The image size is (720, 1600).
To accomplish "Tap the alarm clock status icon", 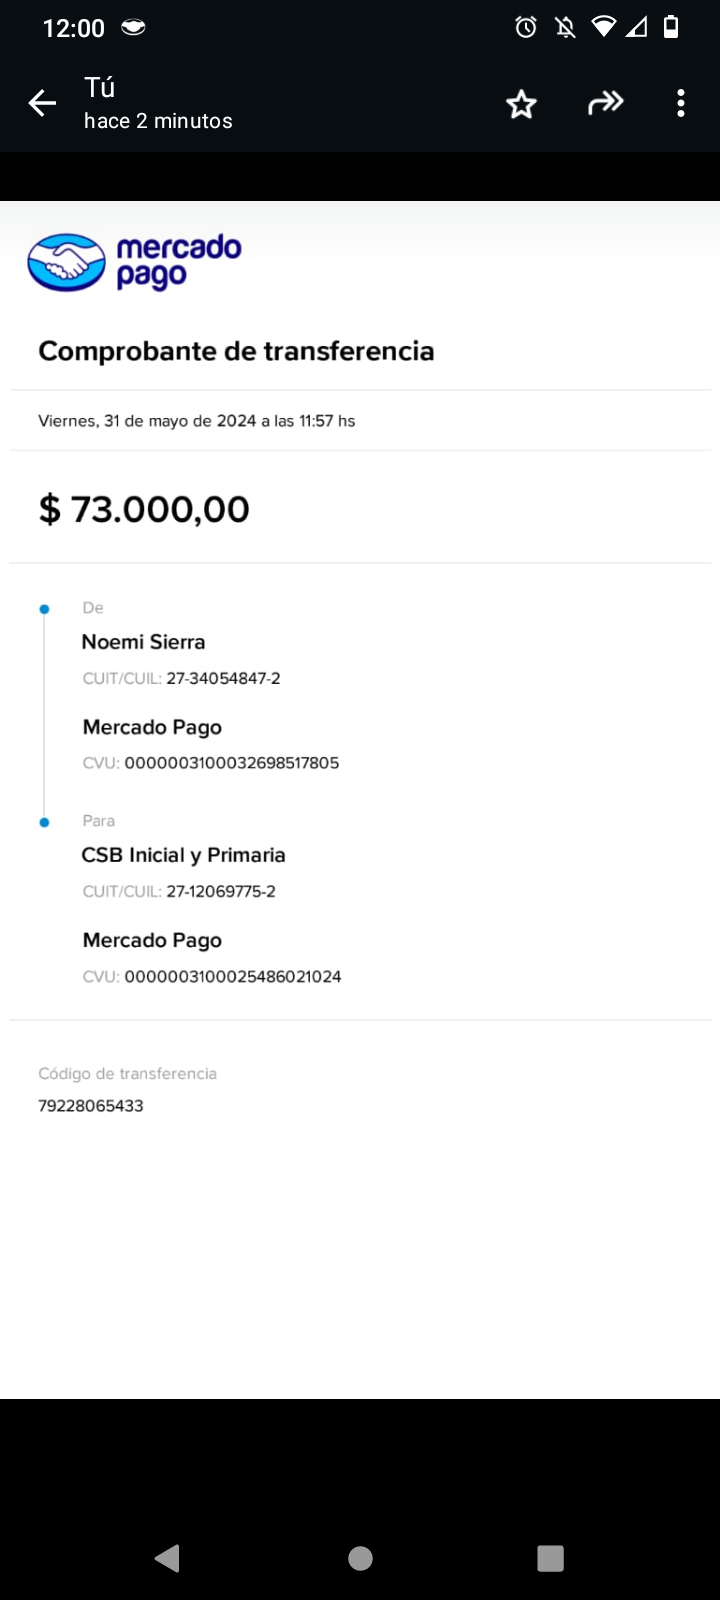I will pos(526,27).
